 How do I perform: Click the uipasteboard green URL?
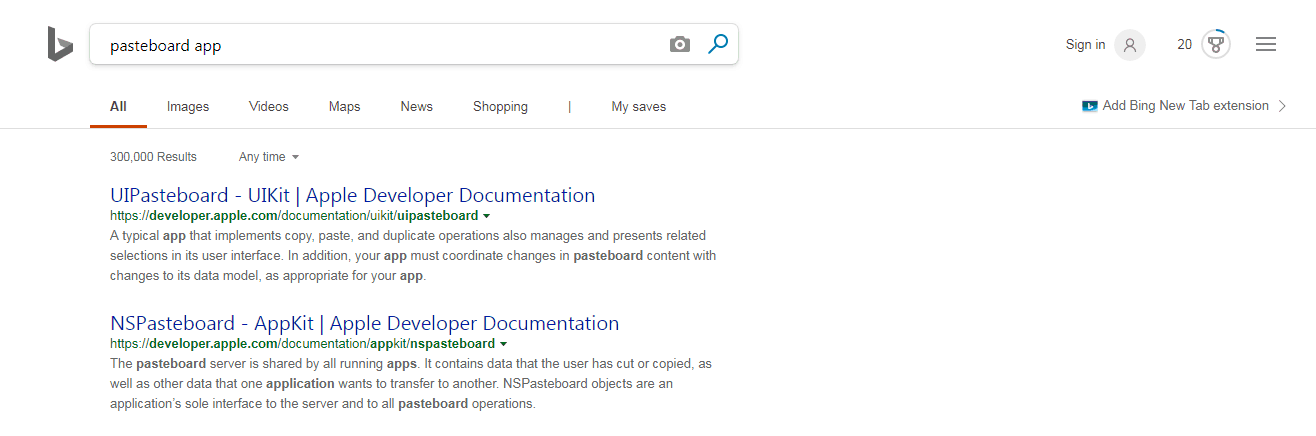(x=294, y=216)
